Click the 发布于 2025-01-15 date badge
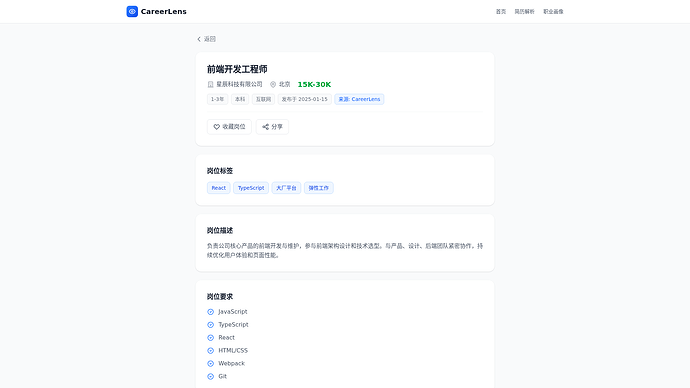 pyautogui.click(x=305, y=99)
